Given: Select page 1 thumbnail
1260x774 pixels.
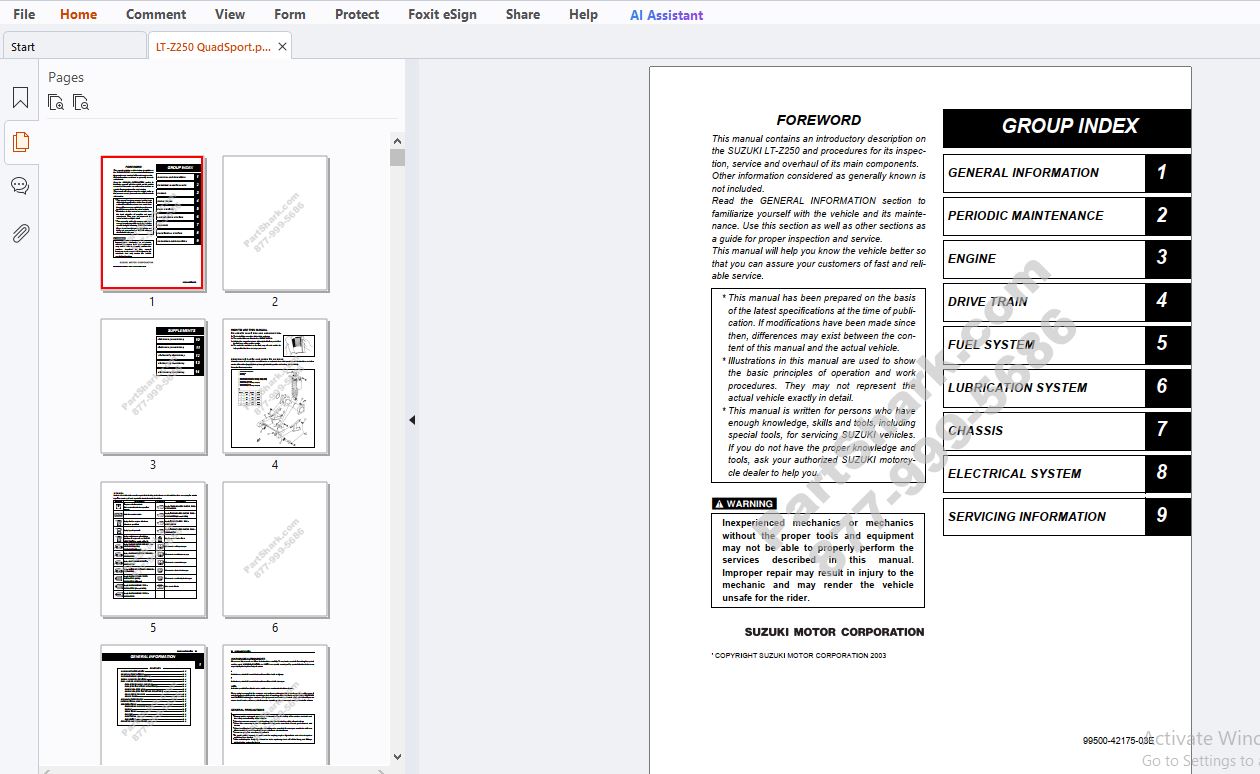Looking at the screenshot, I should tap(152, 222).
